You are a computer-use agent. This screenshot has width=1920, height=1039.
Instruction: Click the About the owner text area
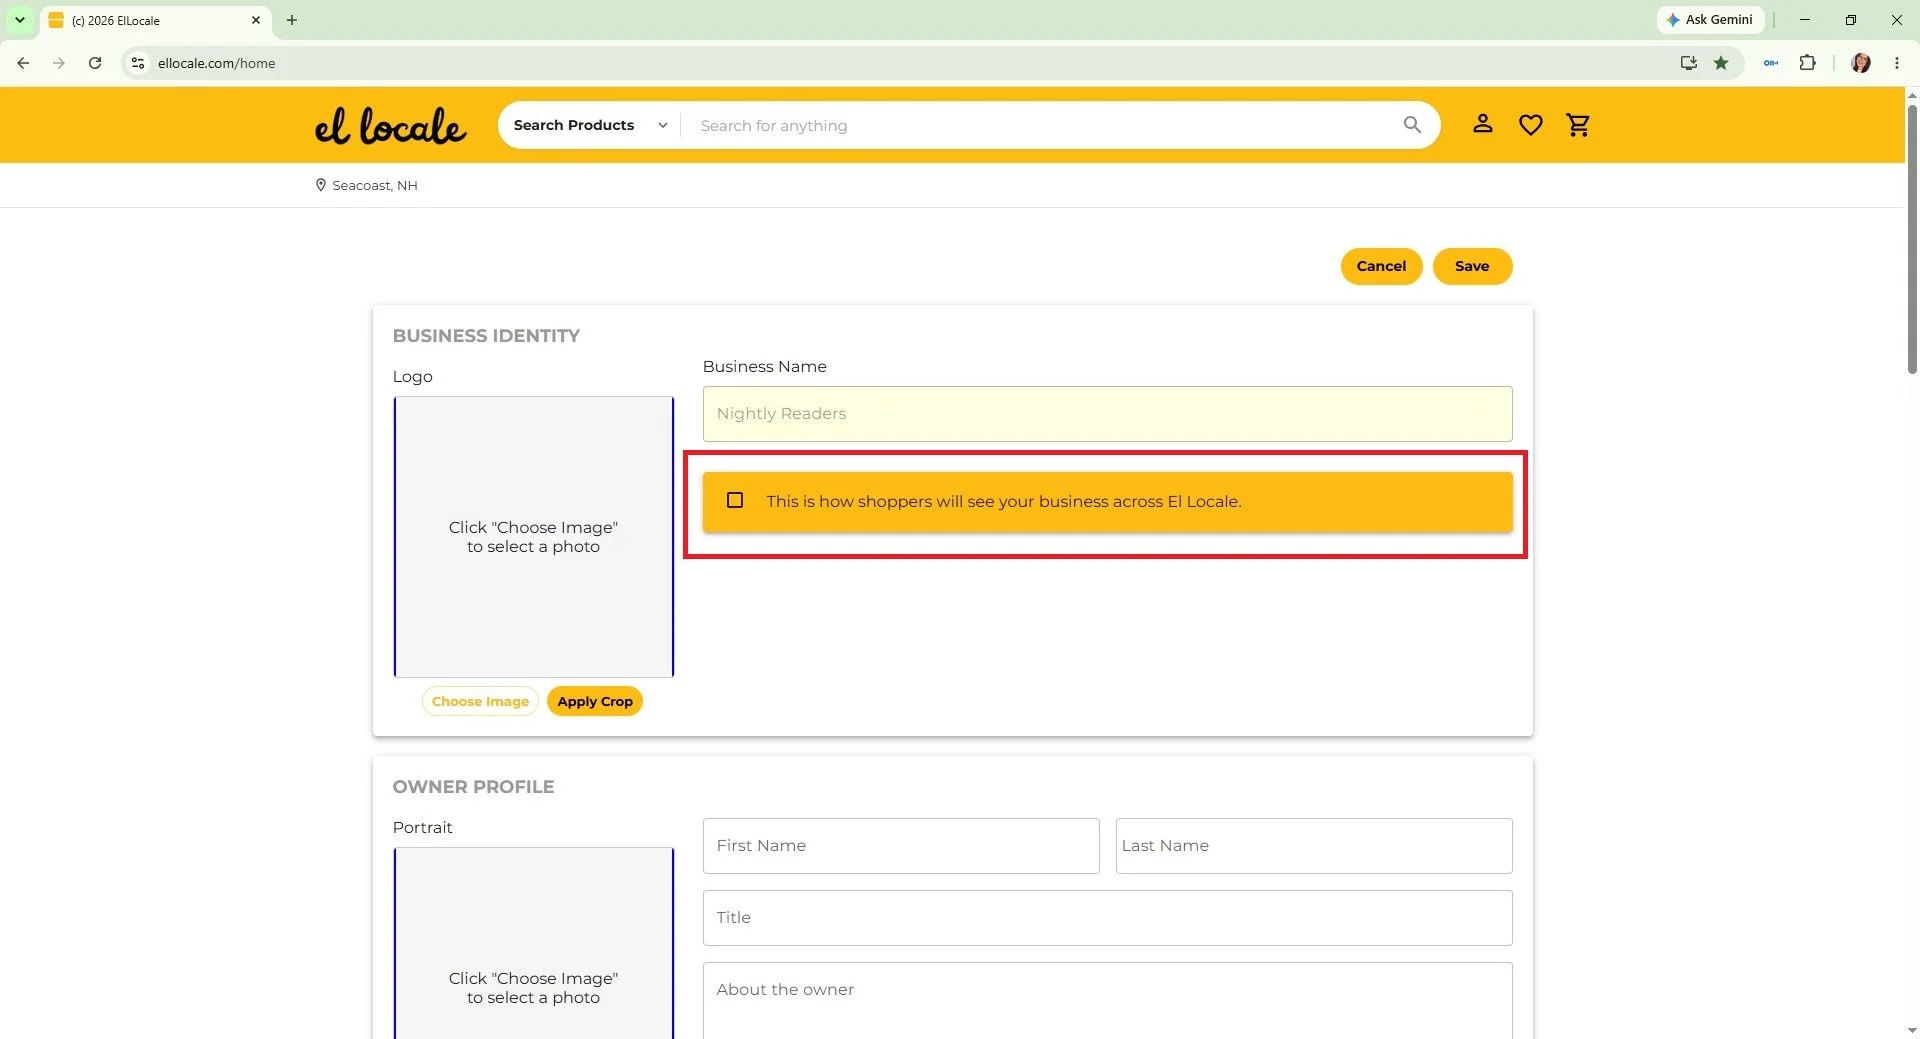click(x=1107, y=1000)
